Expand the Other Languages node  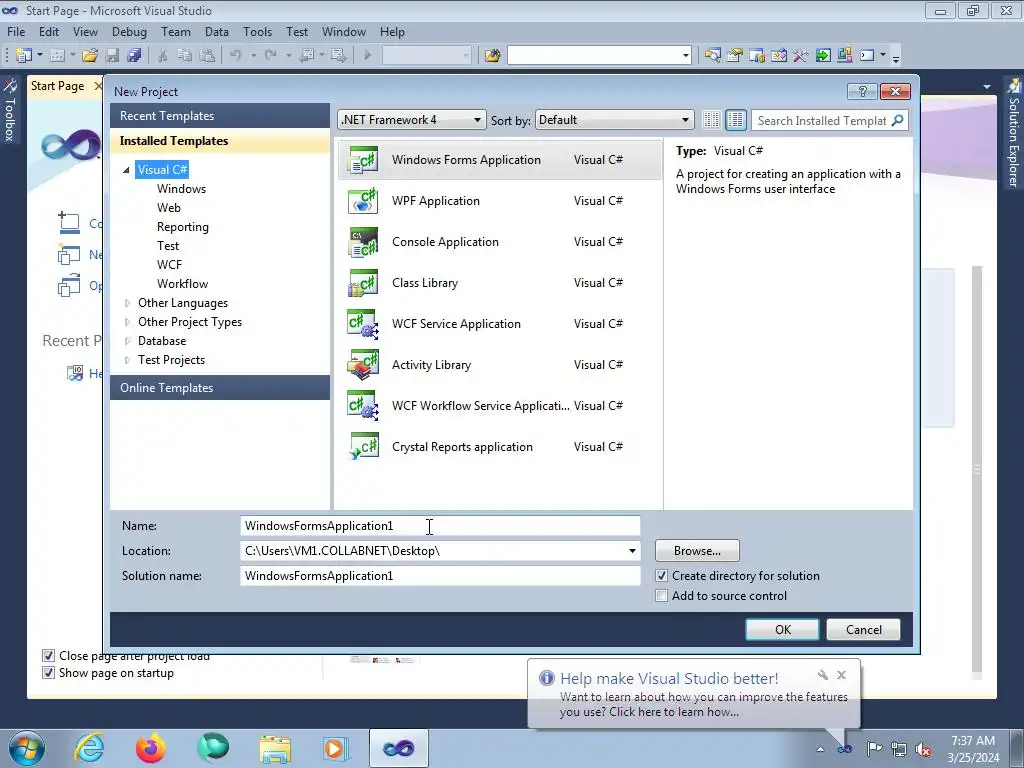pos(127,303)
